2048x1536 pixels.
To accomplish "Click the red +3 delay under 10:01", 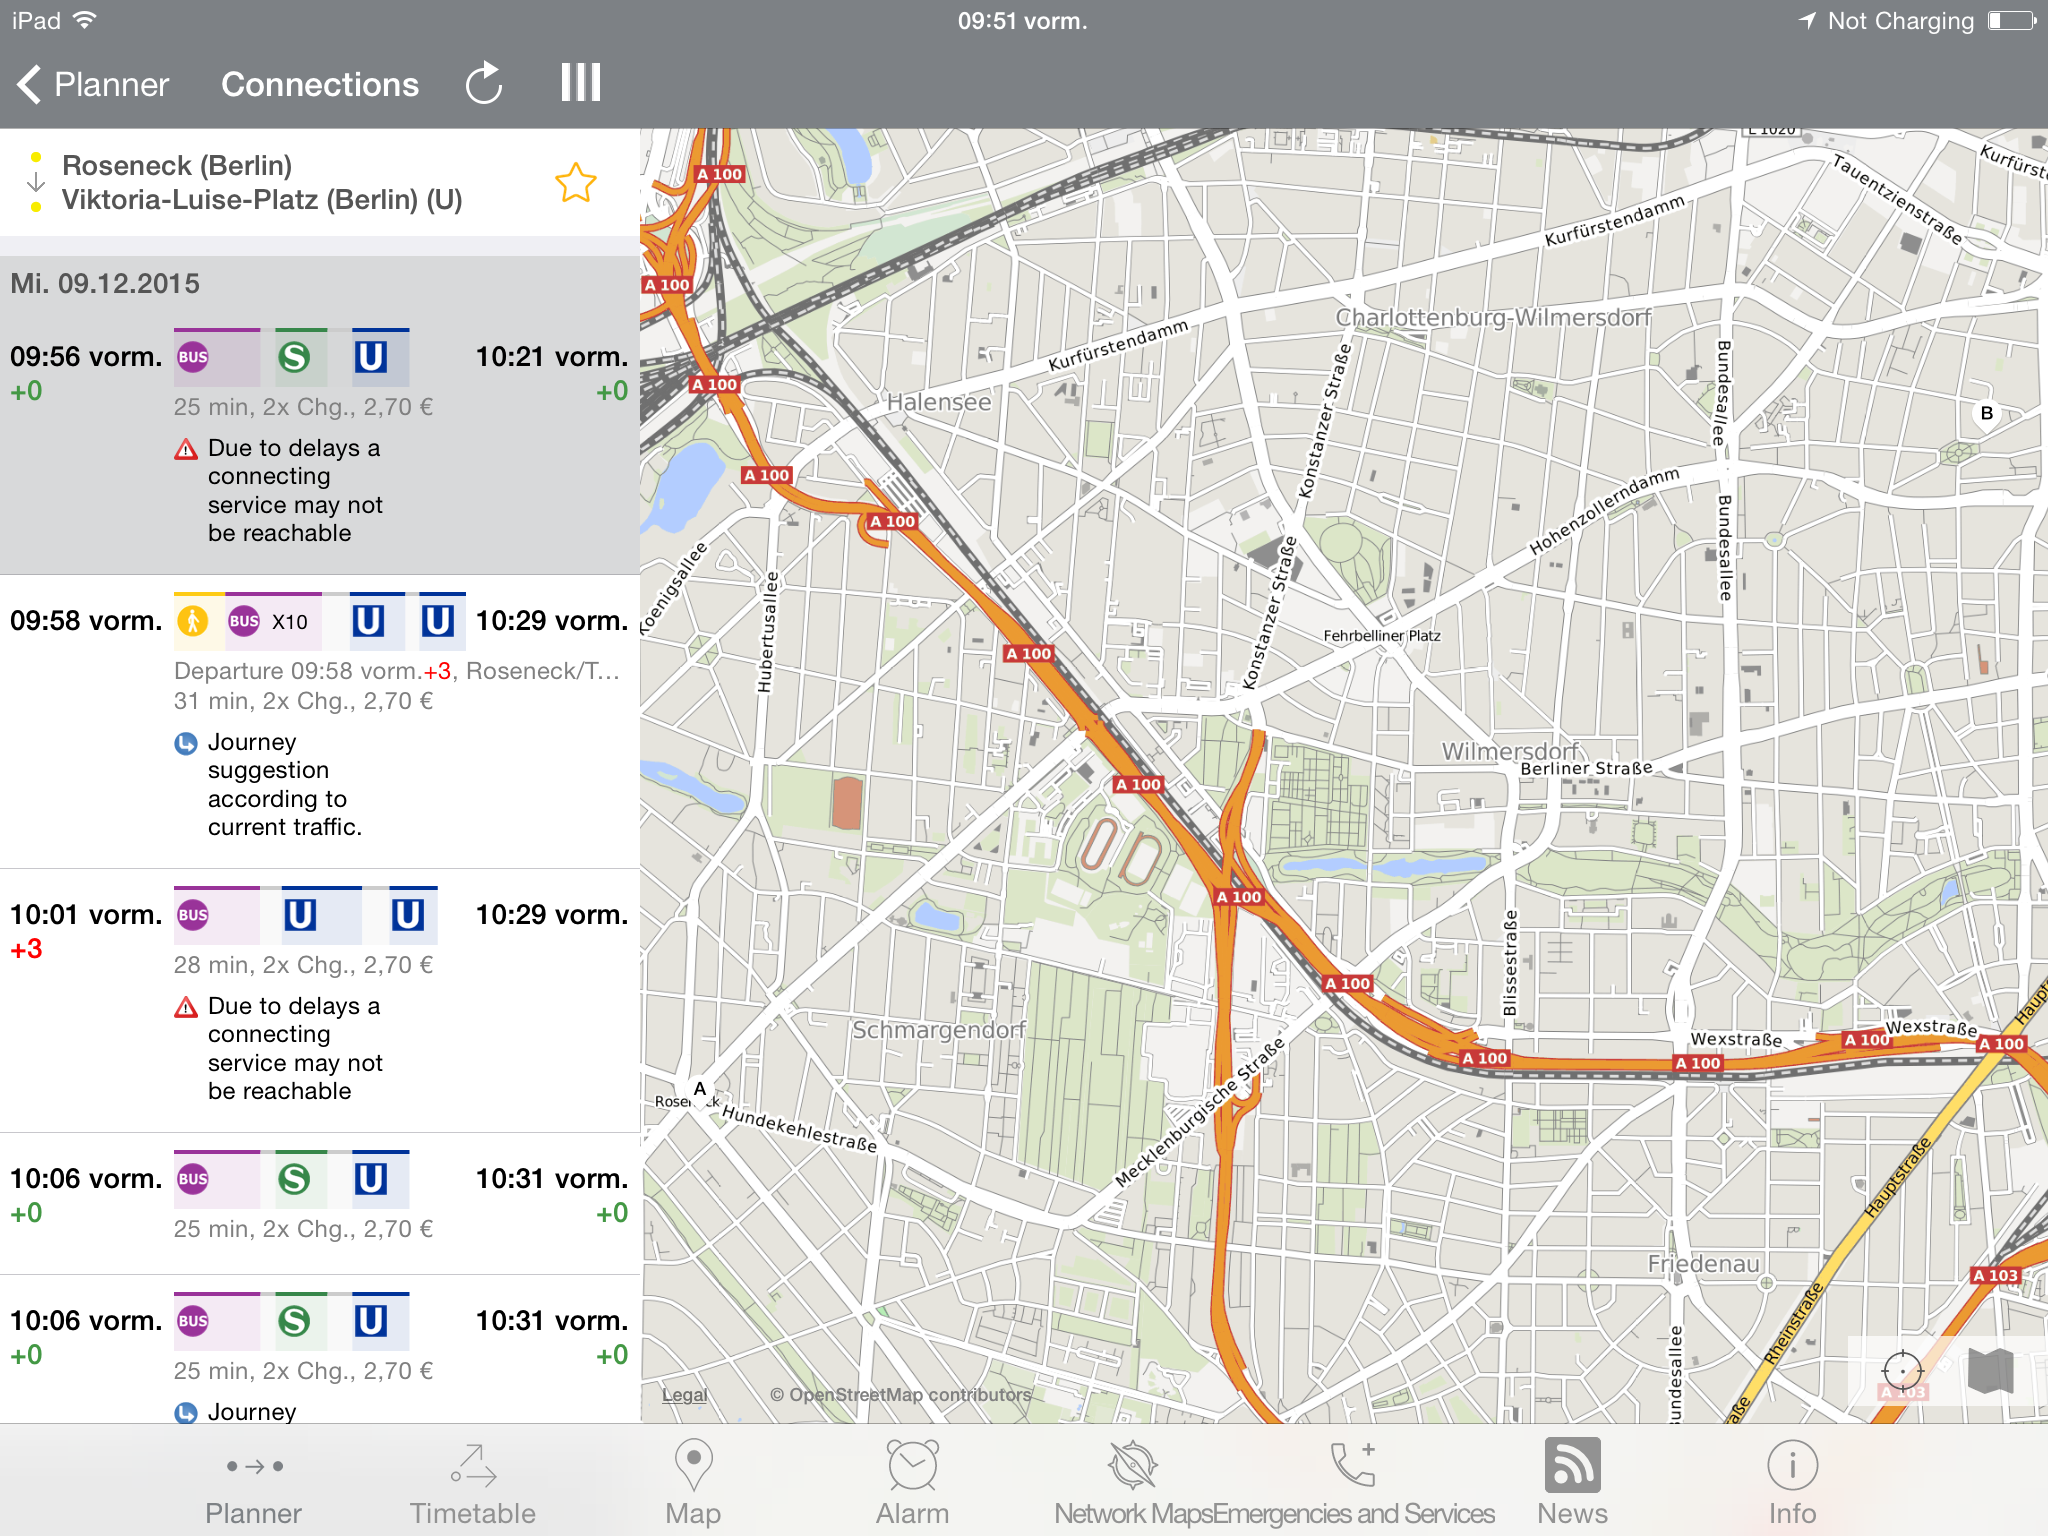I will (x=27, y=949).
